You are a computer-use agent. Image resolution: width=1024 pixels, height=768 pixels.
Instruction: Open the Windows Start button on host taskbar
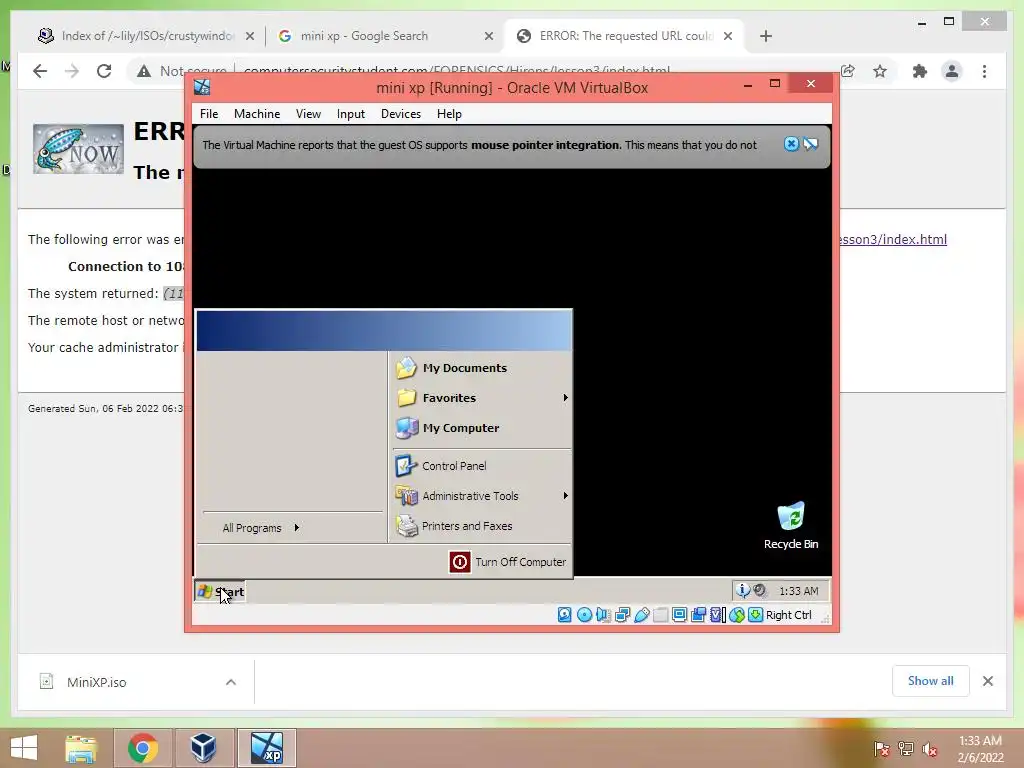24,748
